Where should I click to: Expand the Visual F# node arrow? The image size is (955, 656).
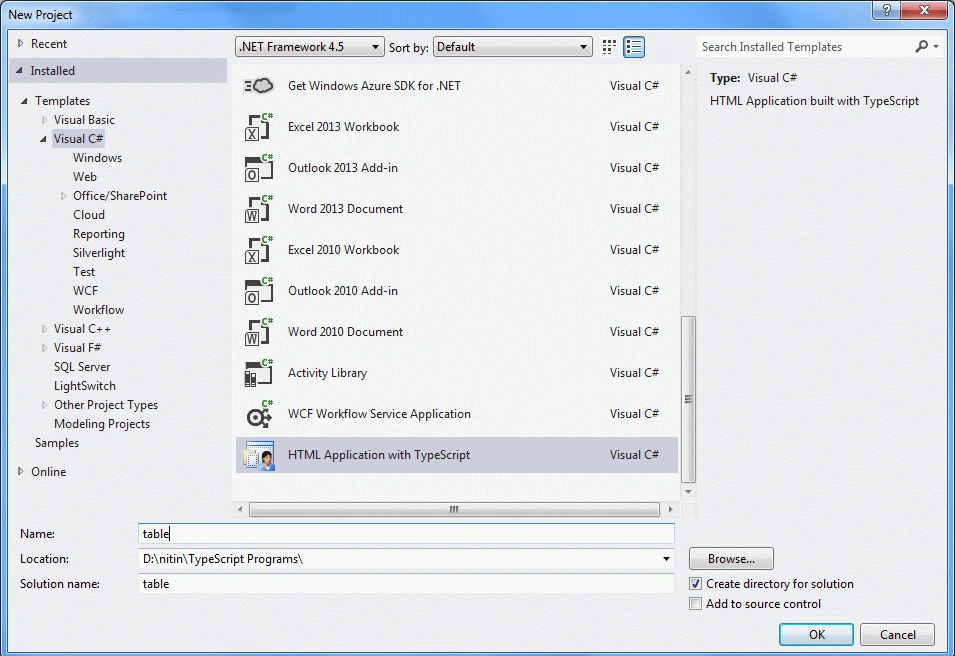pos(44,348)
